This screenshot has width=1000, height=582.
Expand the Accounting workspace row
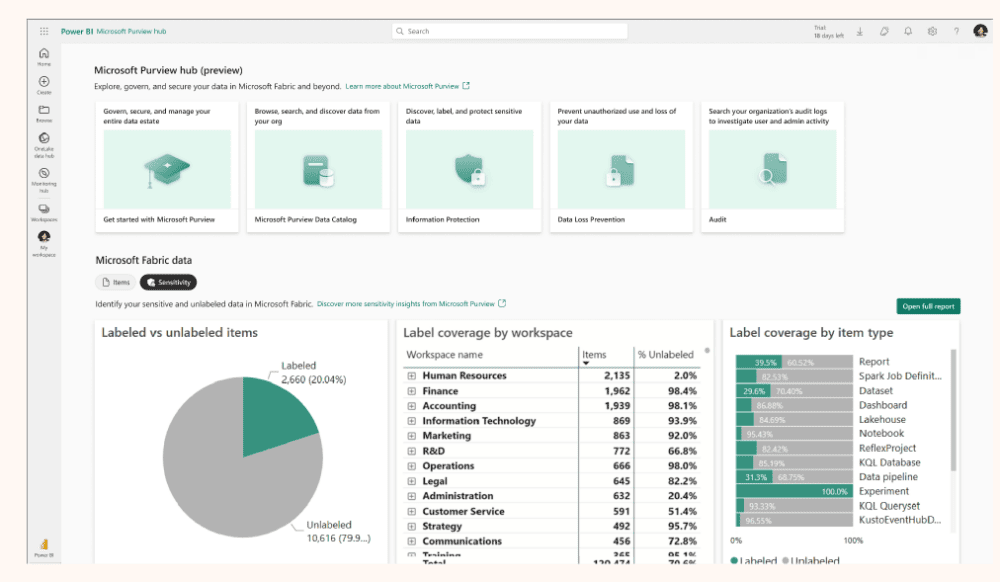[x=412, y=406]
